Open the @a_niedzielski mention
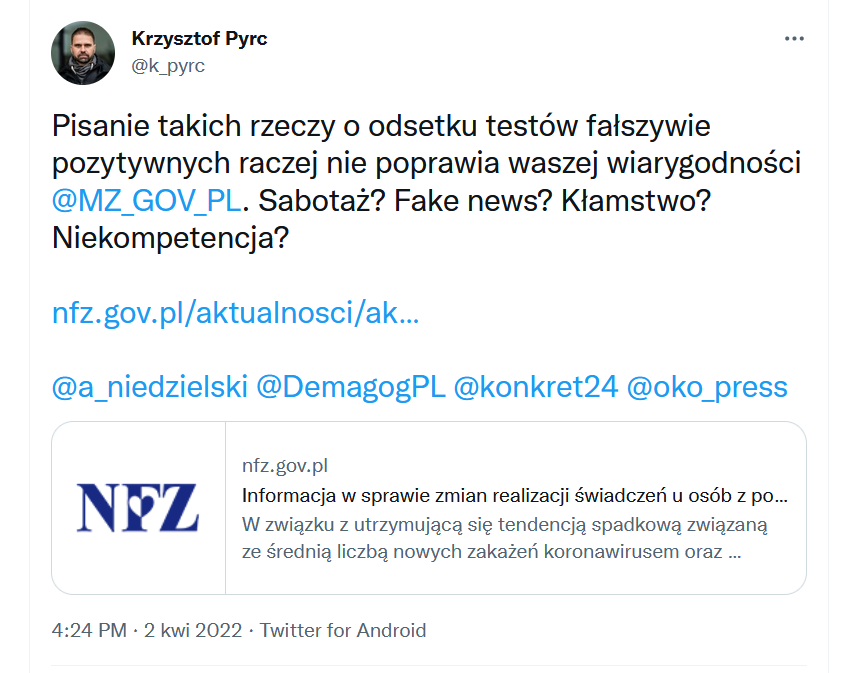Image resolution: width=857 pixels, height=673 pixels. pyautogui.click(x=150, y=387)
